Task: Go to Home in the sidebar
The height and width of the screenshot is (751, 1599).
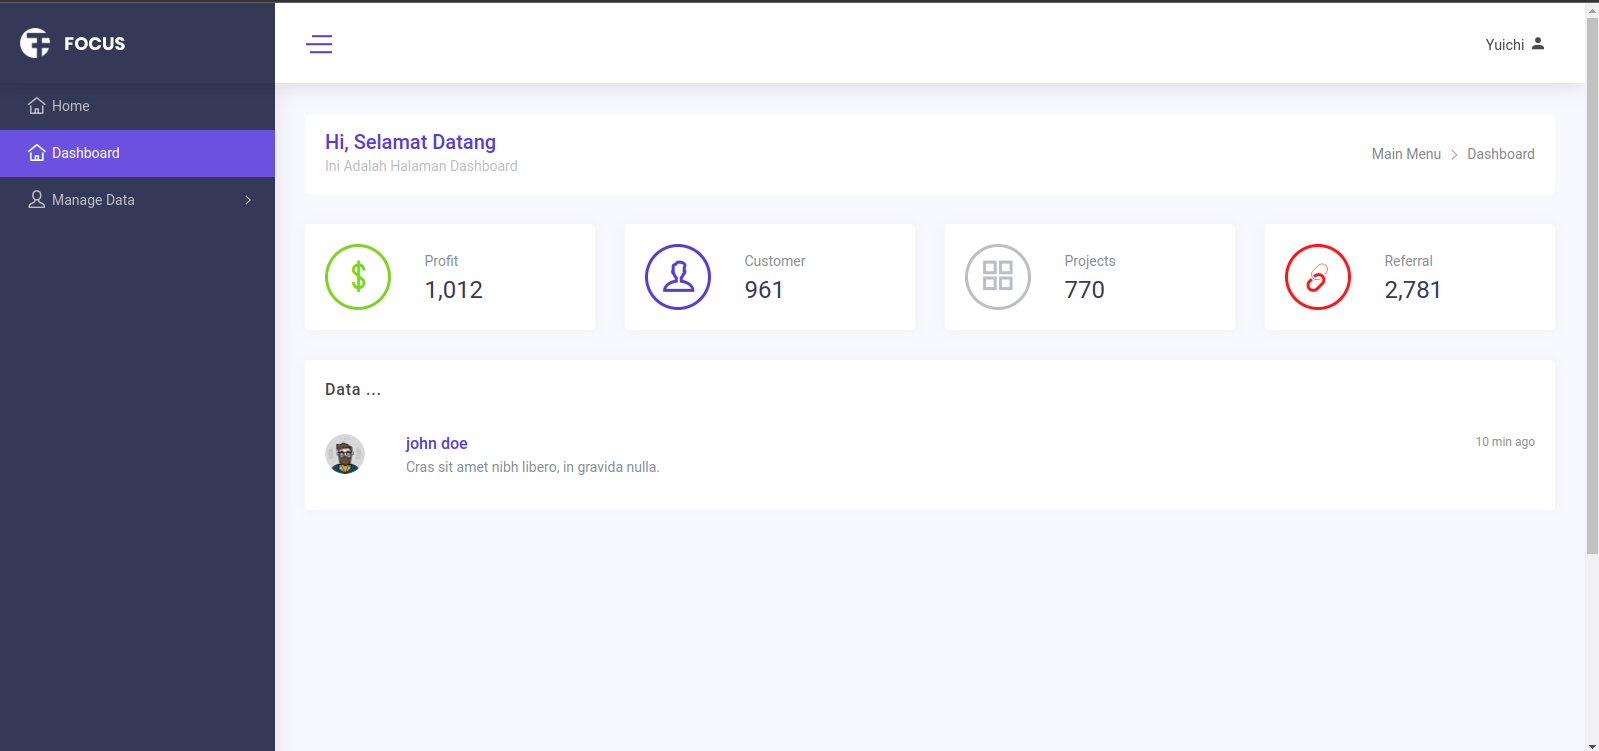Action: (70, 106)
